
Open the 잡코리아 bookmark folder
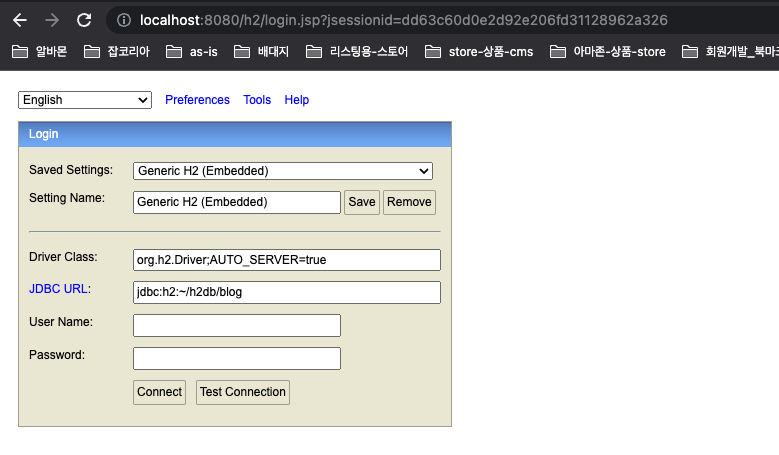click(x=117, y=52)
